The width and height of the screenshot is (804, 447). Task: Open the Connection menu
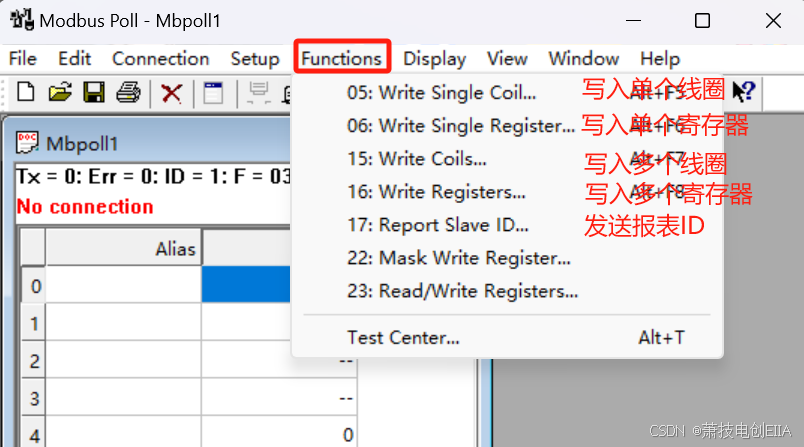coord(160,58)
